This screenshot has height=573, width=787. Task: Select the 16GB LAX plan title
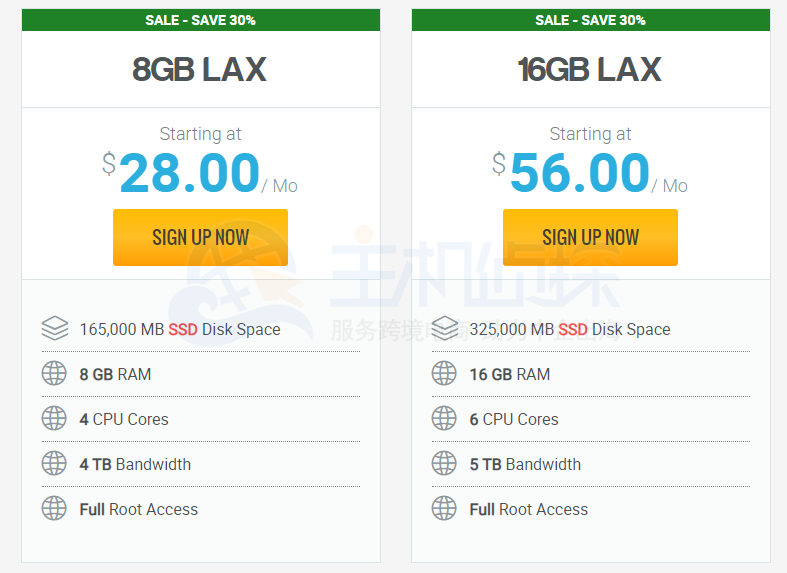pos(590,70)
